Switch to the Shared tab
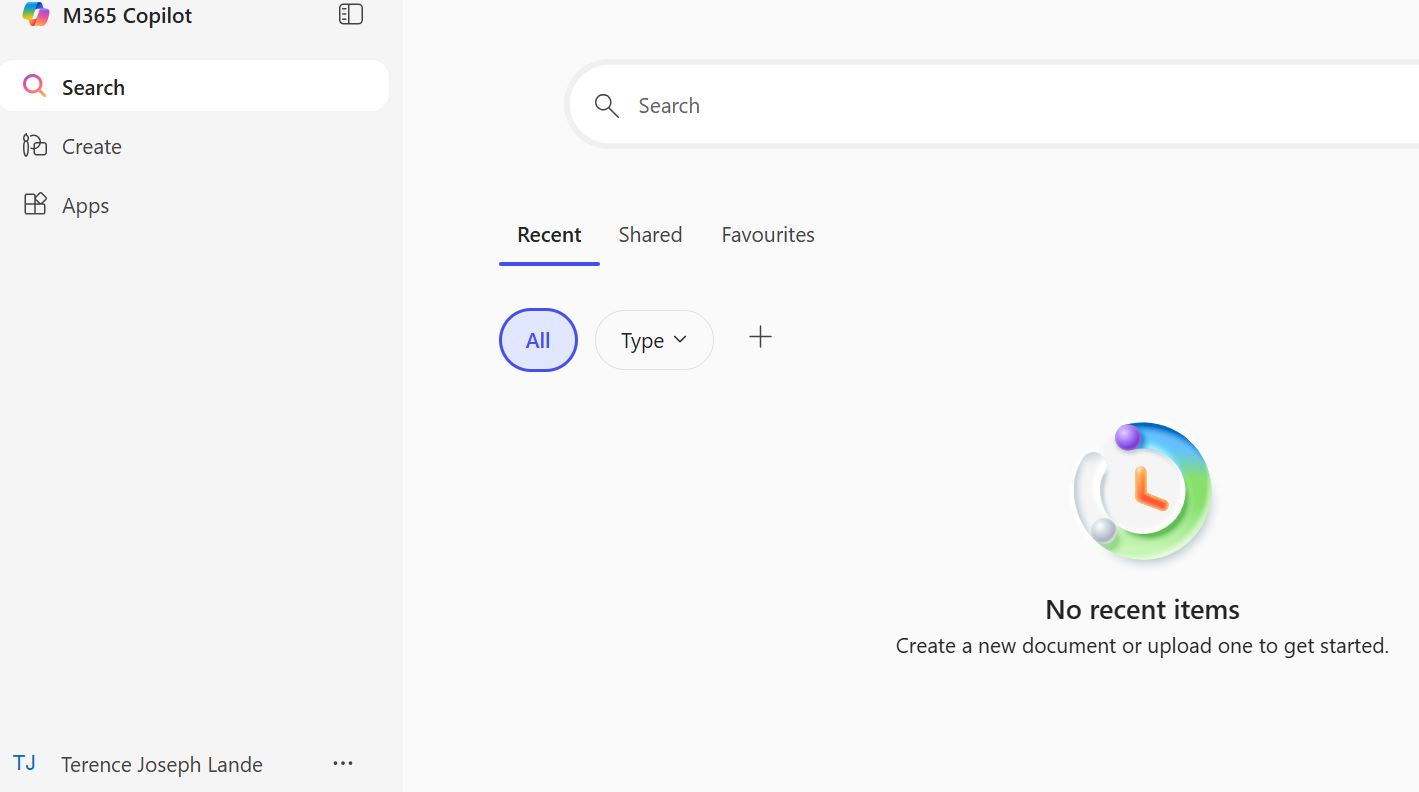The image size is (1419, 792). pyautogui.click(x=650, y=235)
